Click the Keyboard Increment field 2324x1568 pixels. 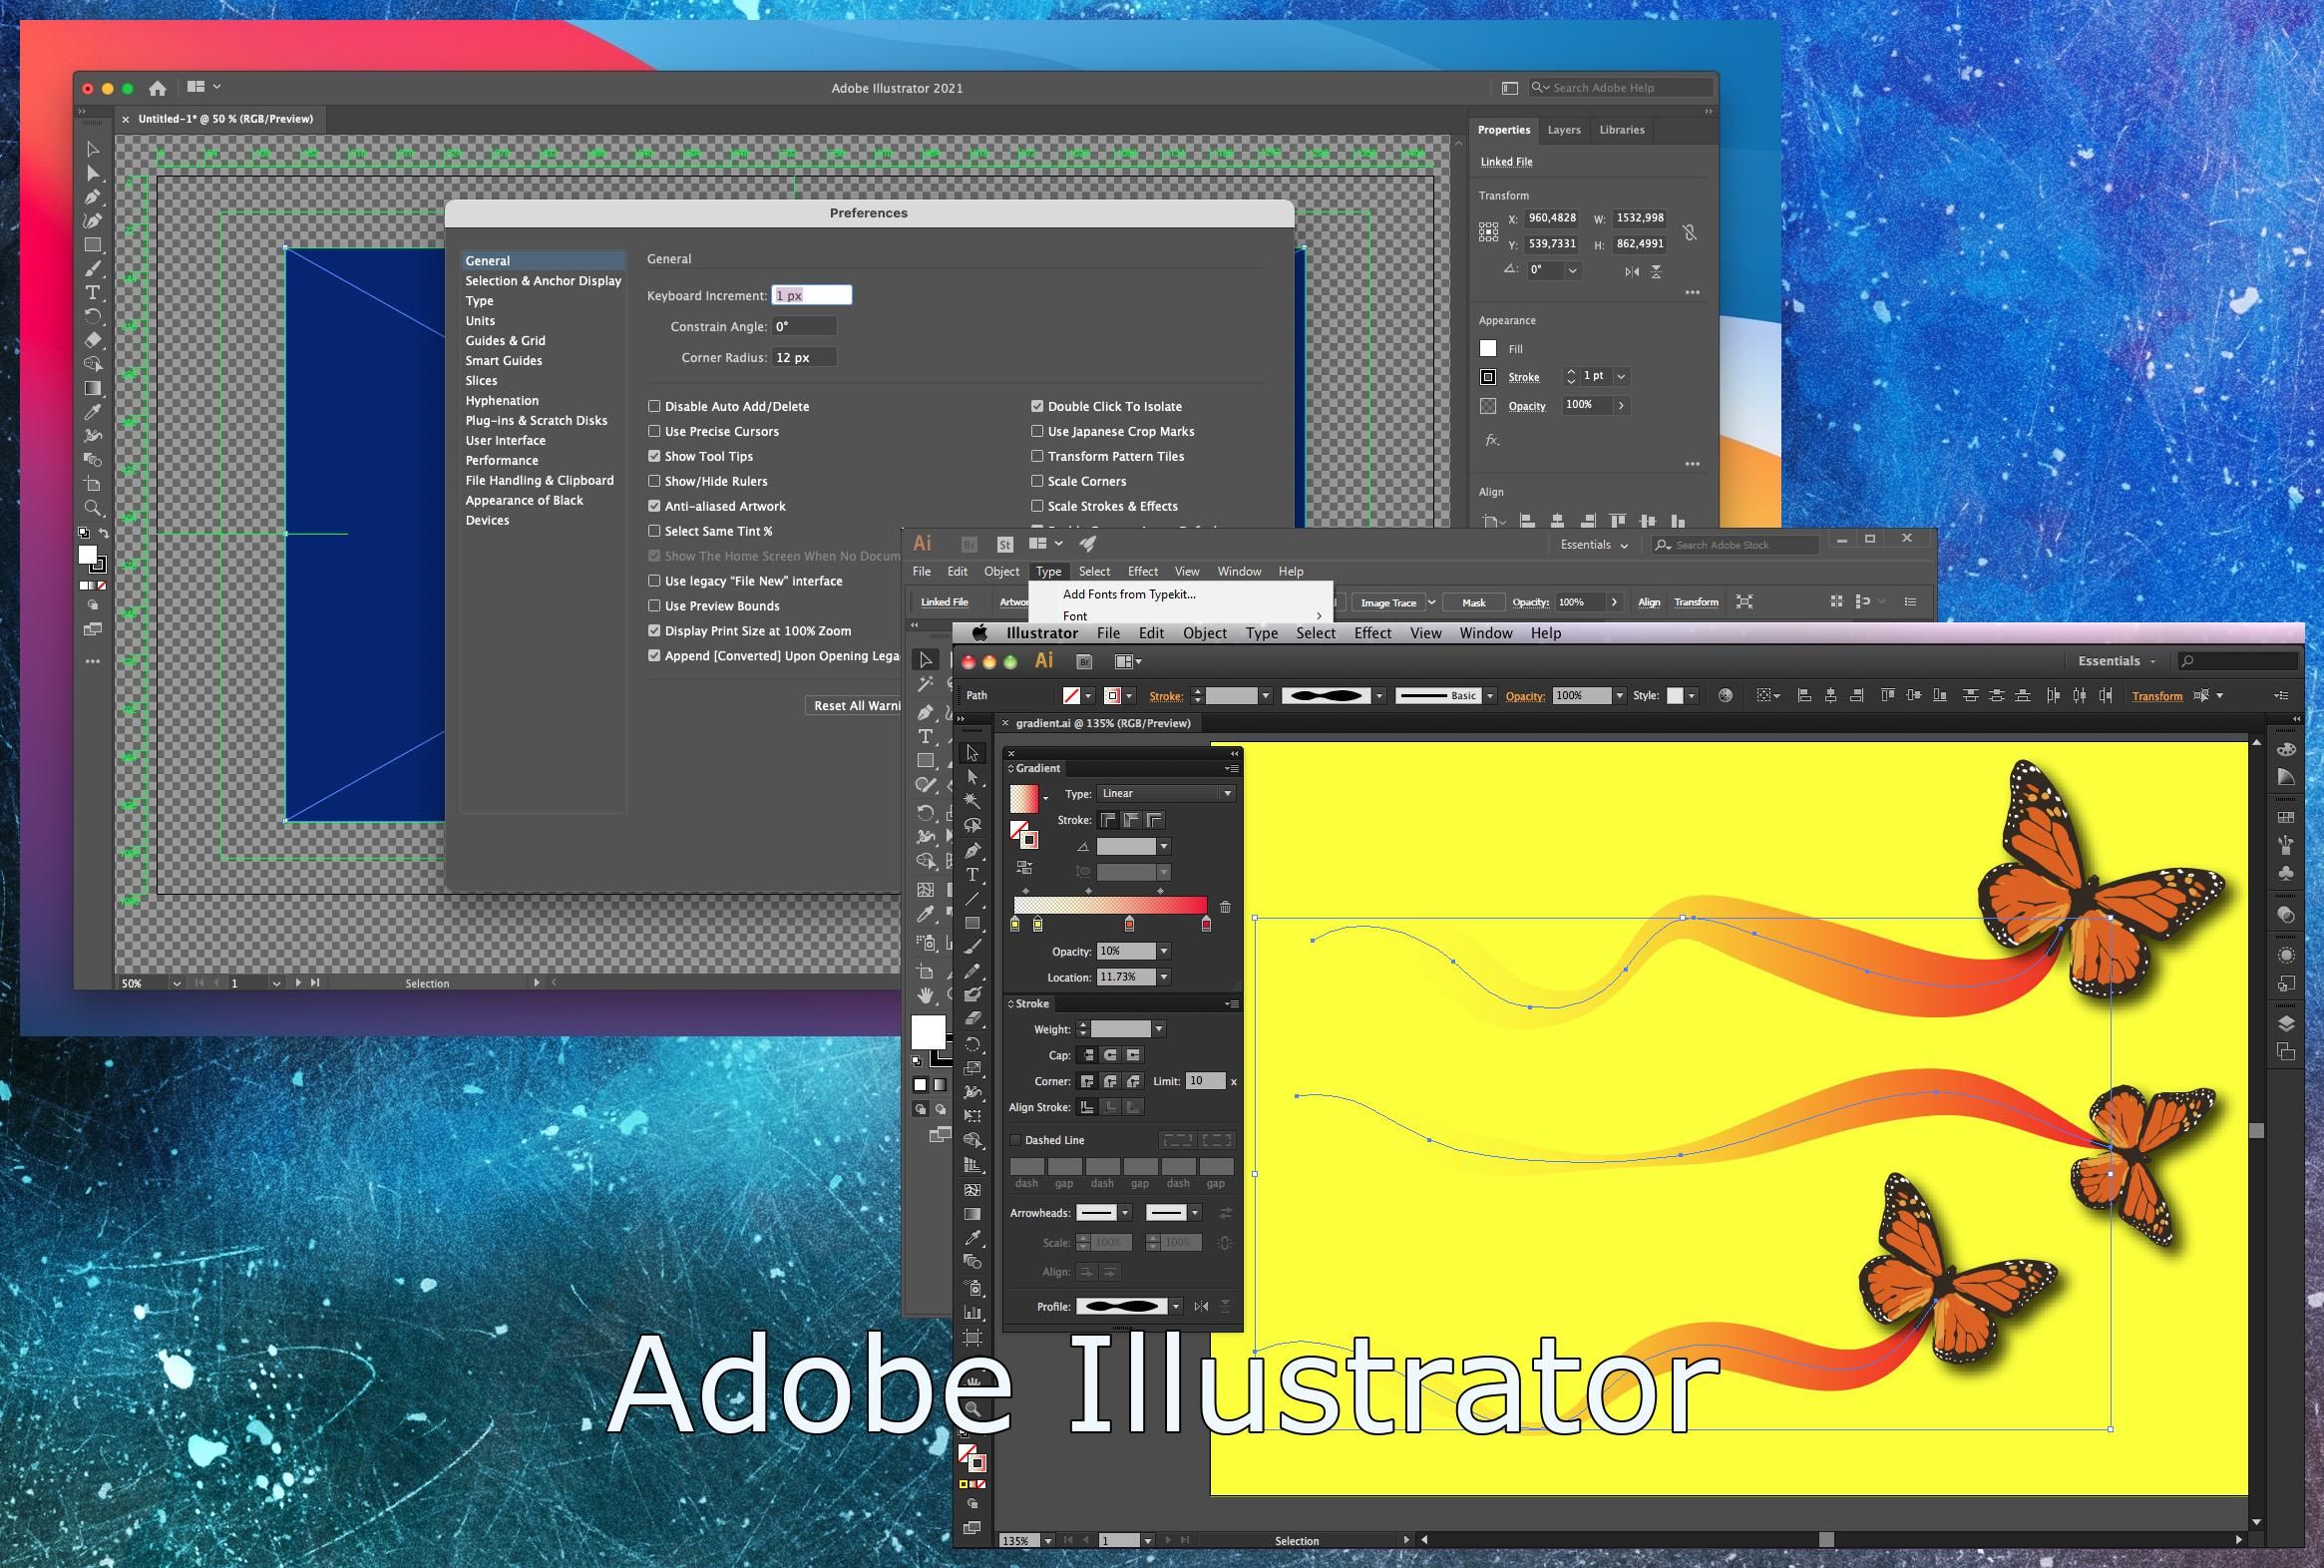click(x=811, y=295)
